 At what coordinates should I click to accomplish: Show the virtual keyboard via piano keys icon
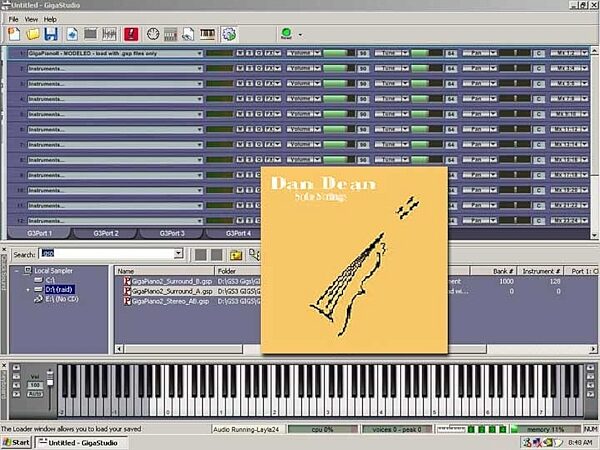coord(207,34)
